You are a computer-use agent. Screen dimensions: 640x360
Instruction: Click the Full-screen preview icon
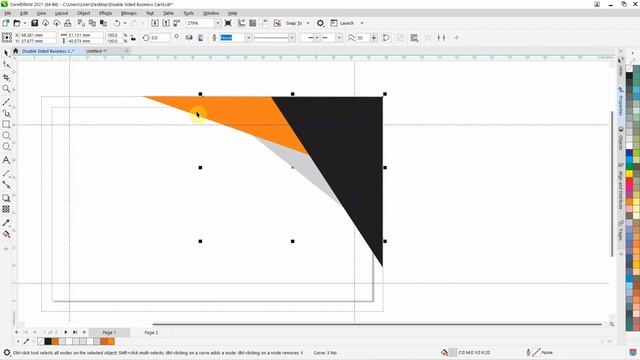pyautogui.click(x=228, y=23)
